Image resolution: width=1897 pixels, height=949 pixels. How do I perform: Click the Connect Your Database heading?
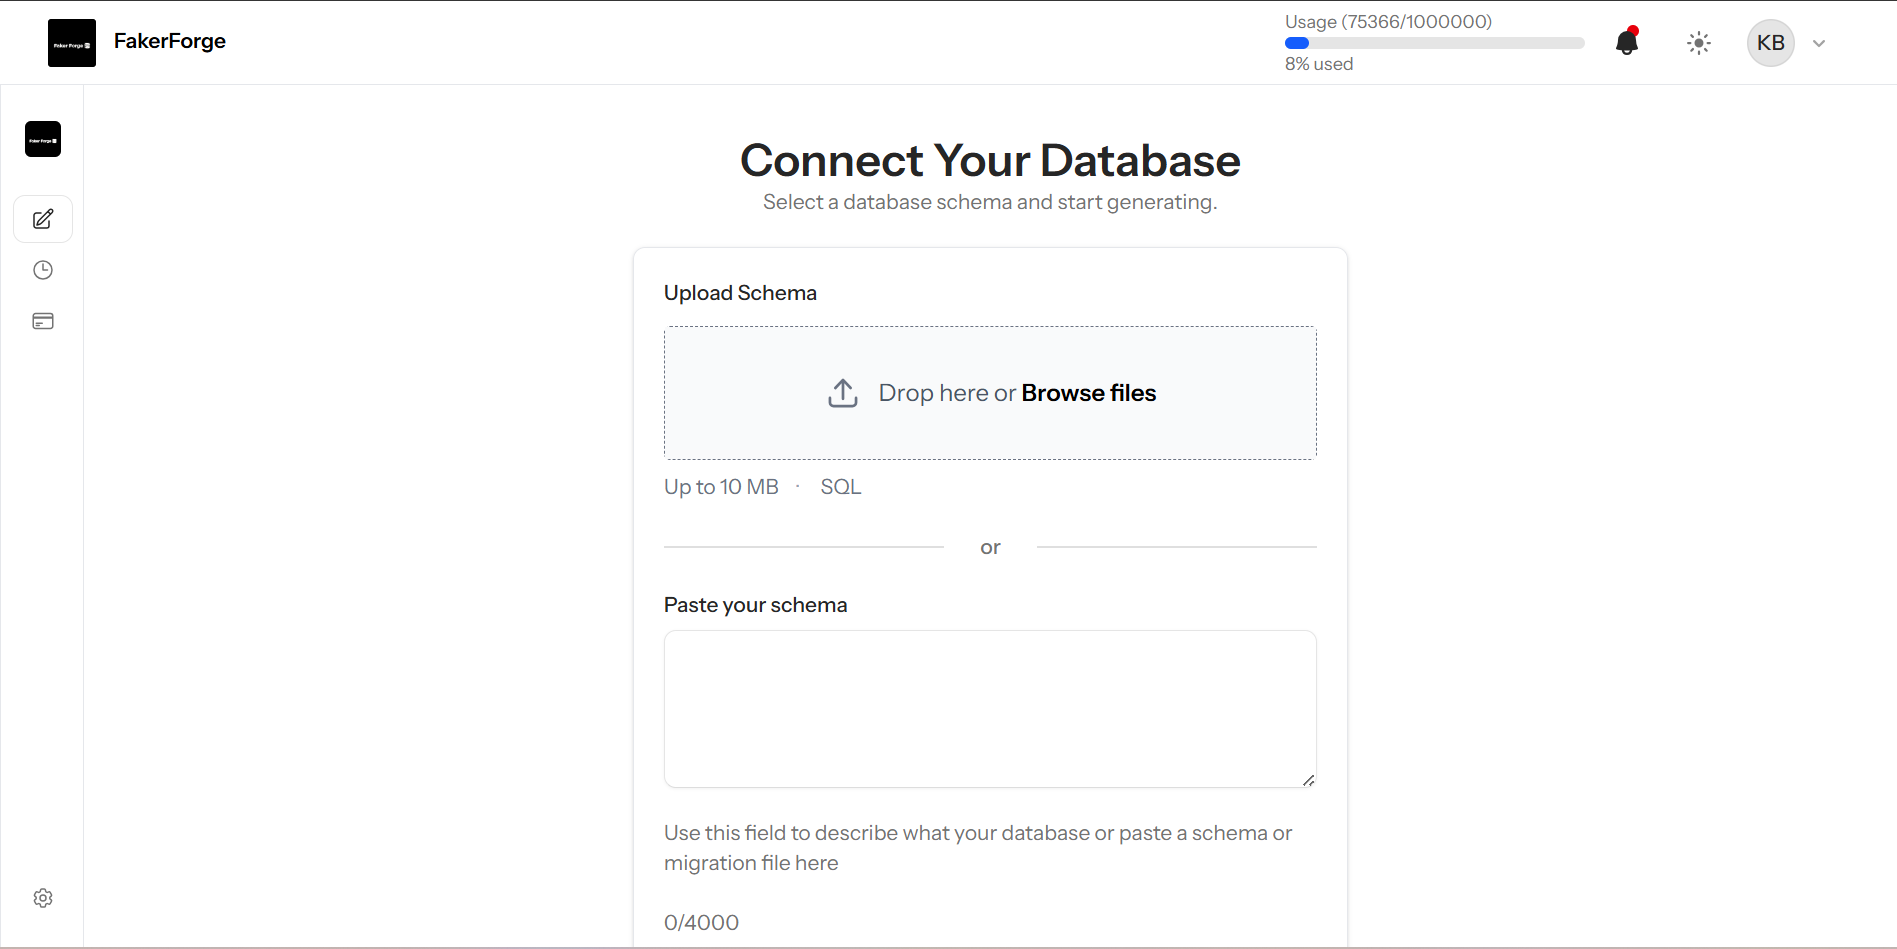click(x=989, y=160)
